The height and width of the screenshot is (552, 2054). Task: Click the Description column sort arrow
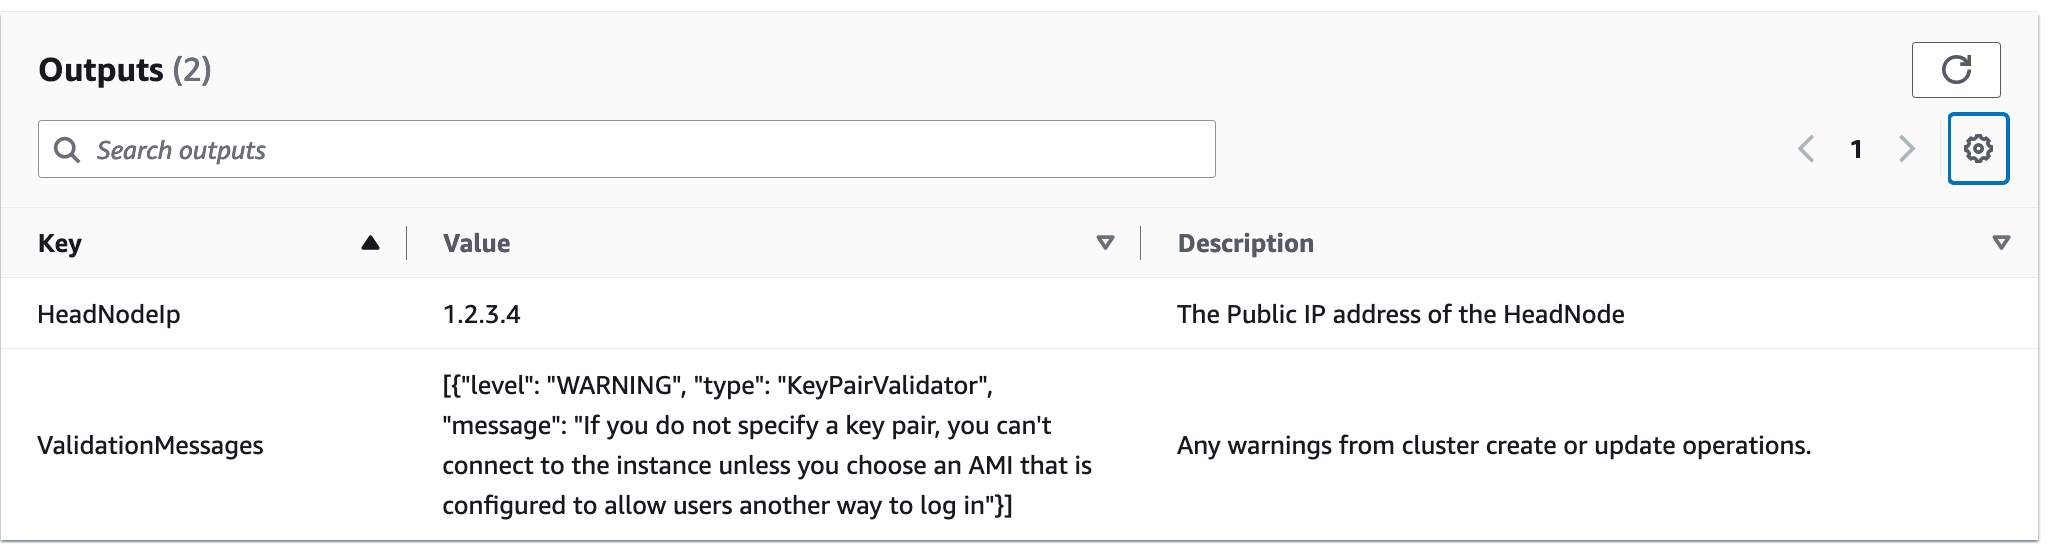click(2000, 243)
